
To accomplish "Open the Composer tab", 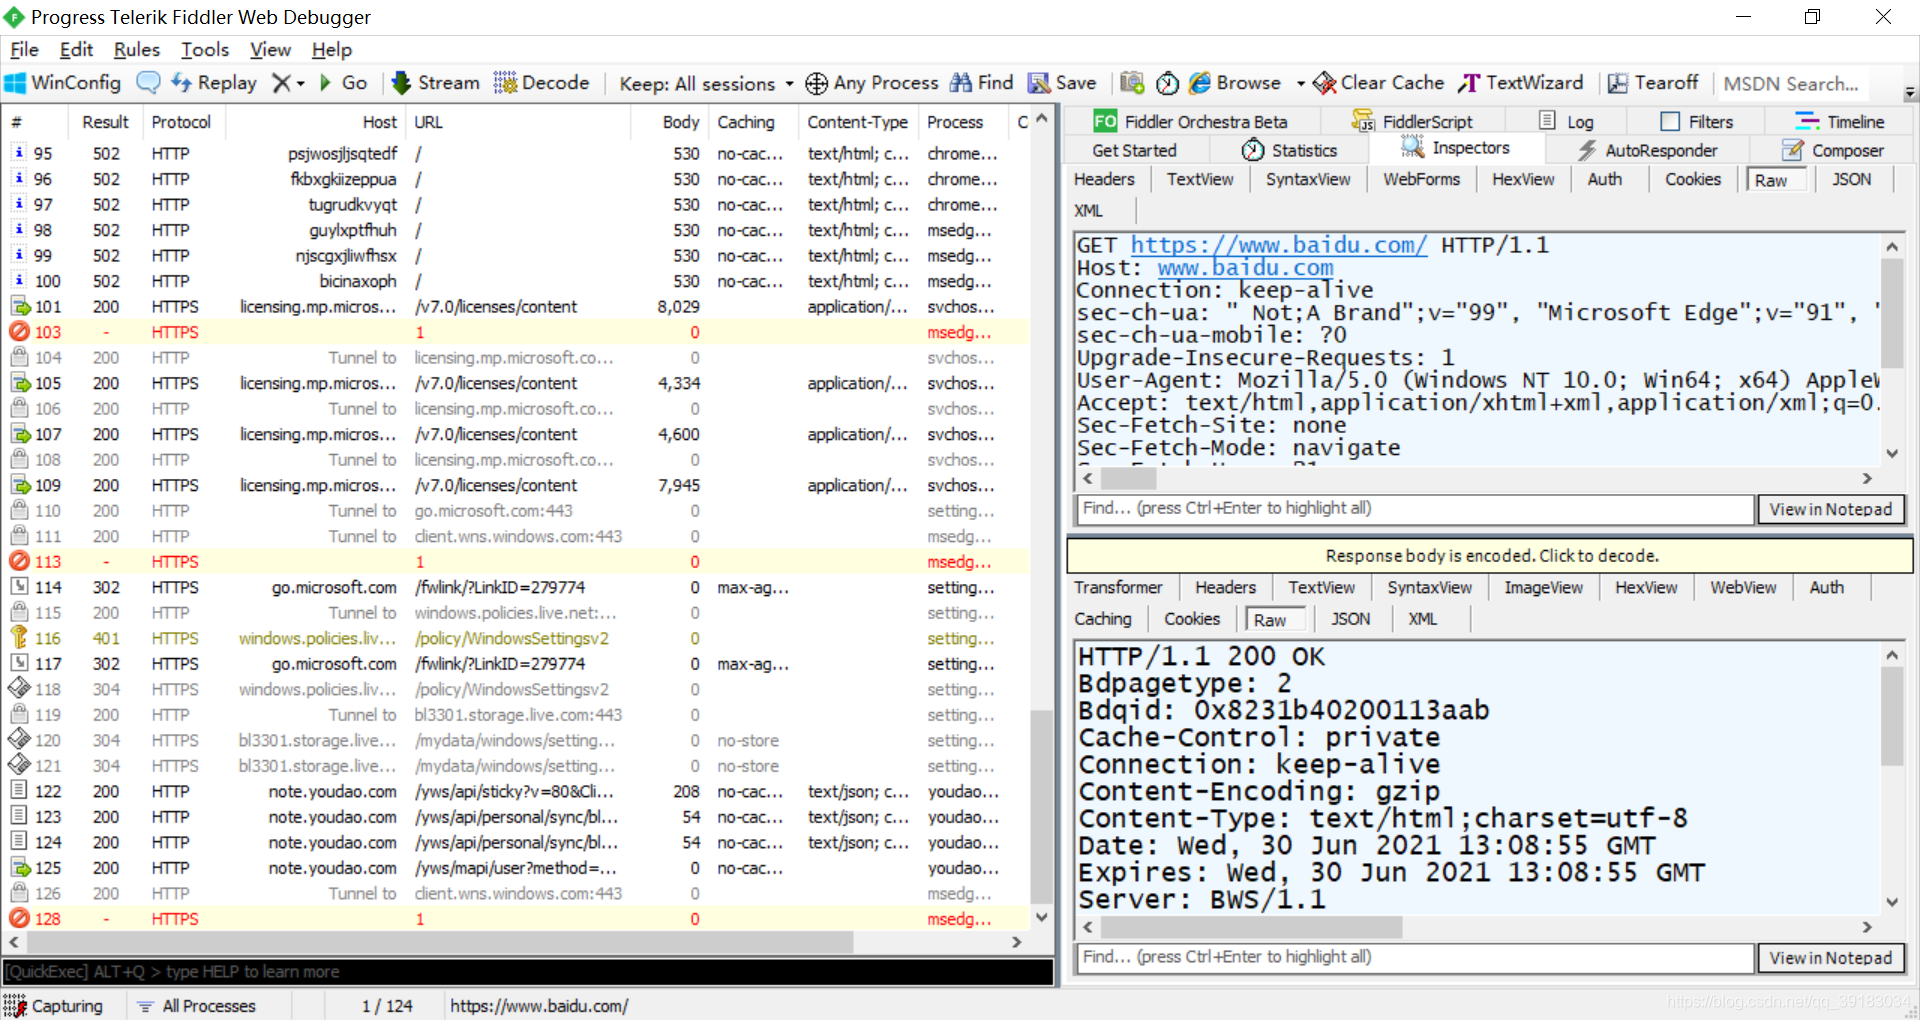I will pos(1832,151).
